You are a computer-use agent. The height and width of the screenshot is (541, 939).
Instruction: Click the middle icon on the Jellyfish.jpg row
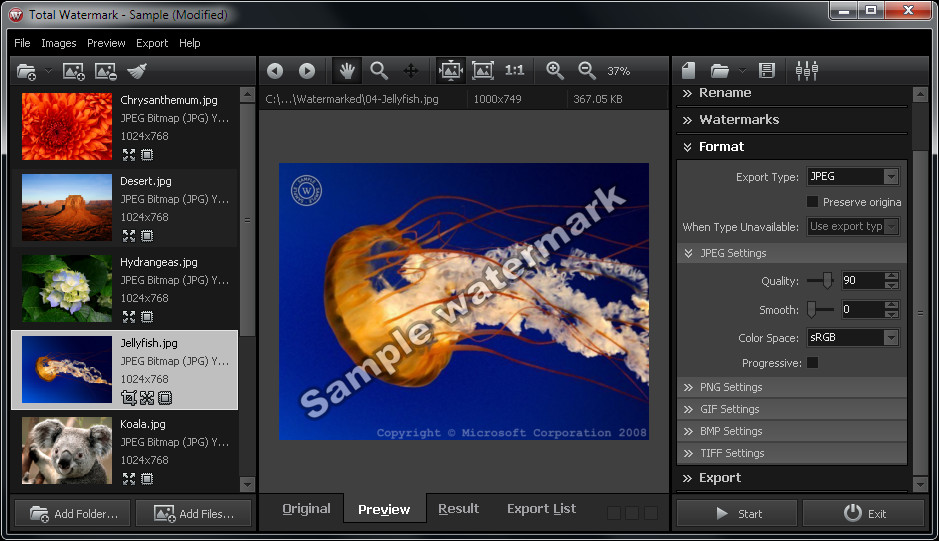(147, 397)
